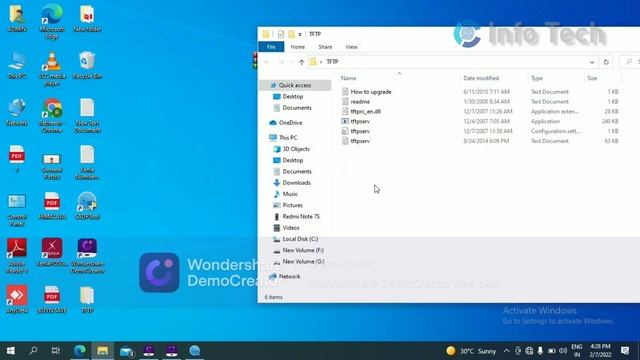
Task: Sort files by Size column
Action: click(x=592, y=78)
